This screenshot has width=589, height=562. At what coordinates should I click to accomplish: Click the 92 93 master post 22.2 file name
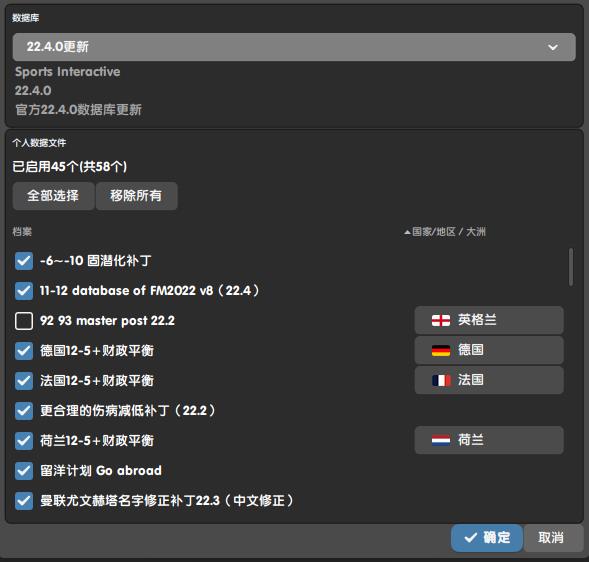click(x=107, y=321)
